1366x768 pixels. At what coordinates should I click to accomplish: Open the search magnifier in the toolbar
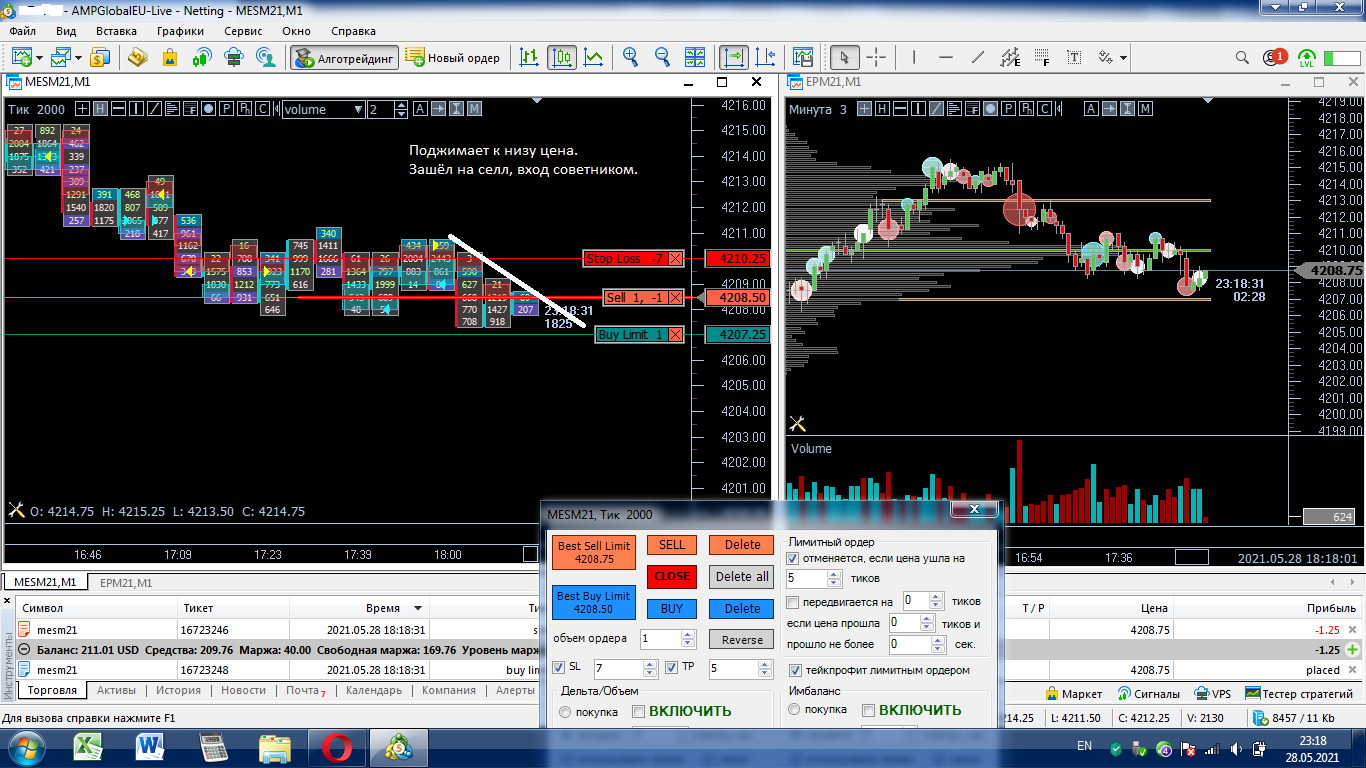tap(1242, 57)
